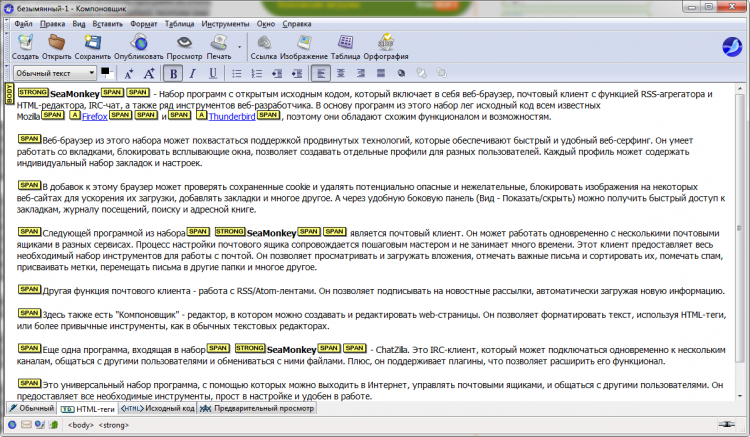
Task: Click the Открыть open file icon
Action: click(x=56, y=43)
